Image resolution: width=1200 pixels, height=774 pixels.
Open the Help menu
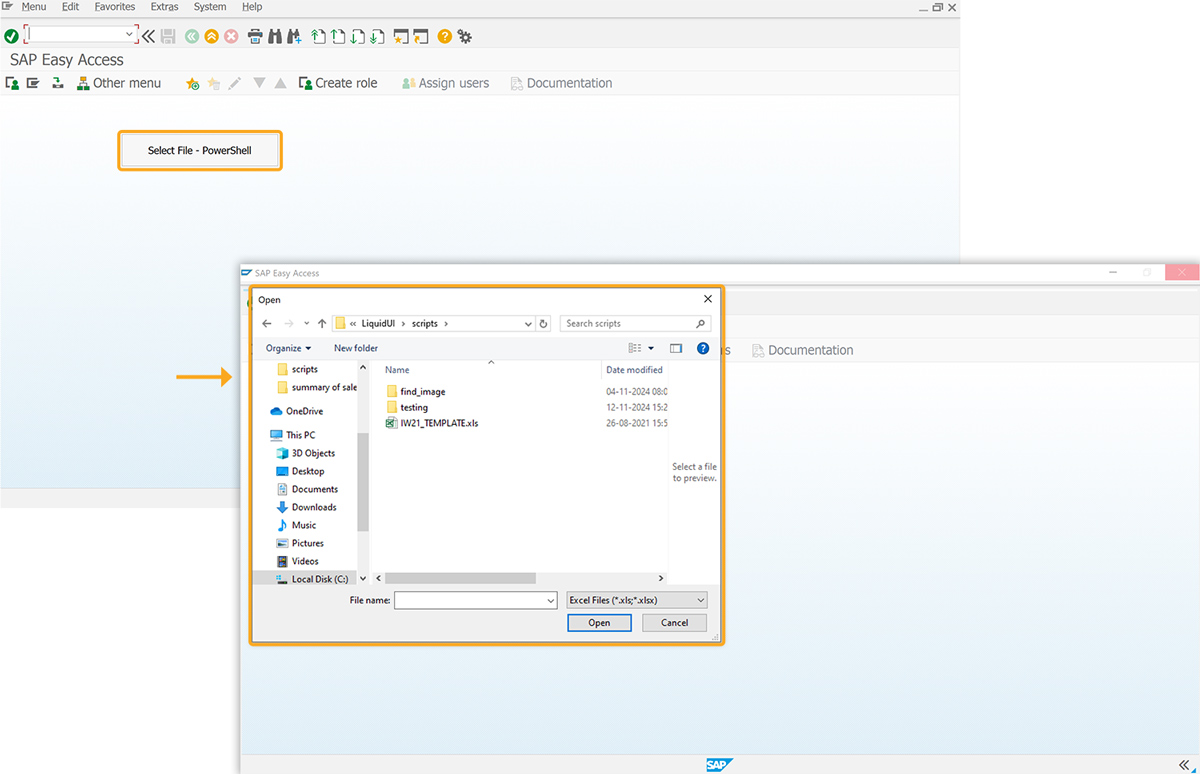click(252, 7)
